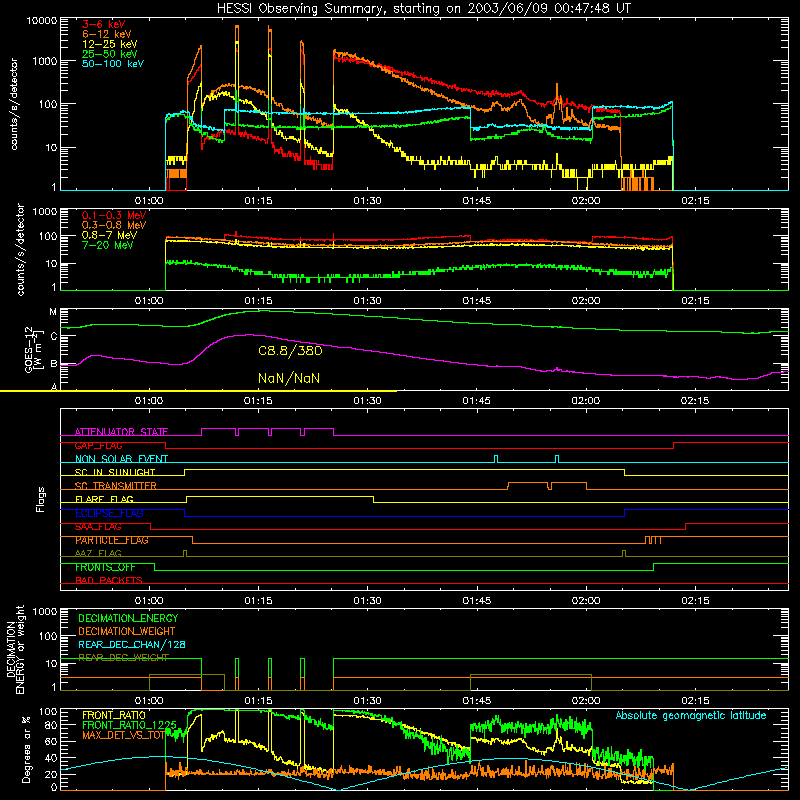Click the 10000 tick label on top panel

42,21
